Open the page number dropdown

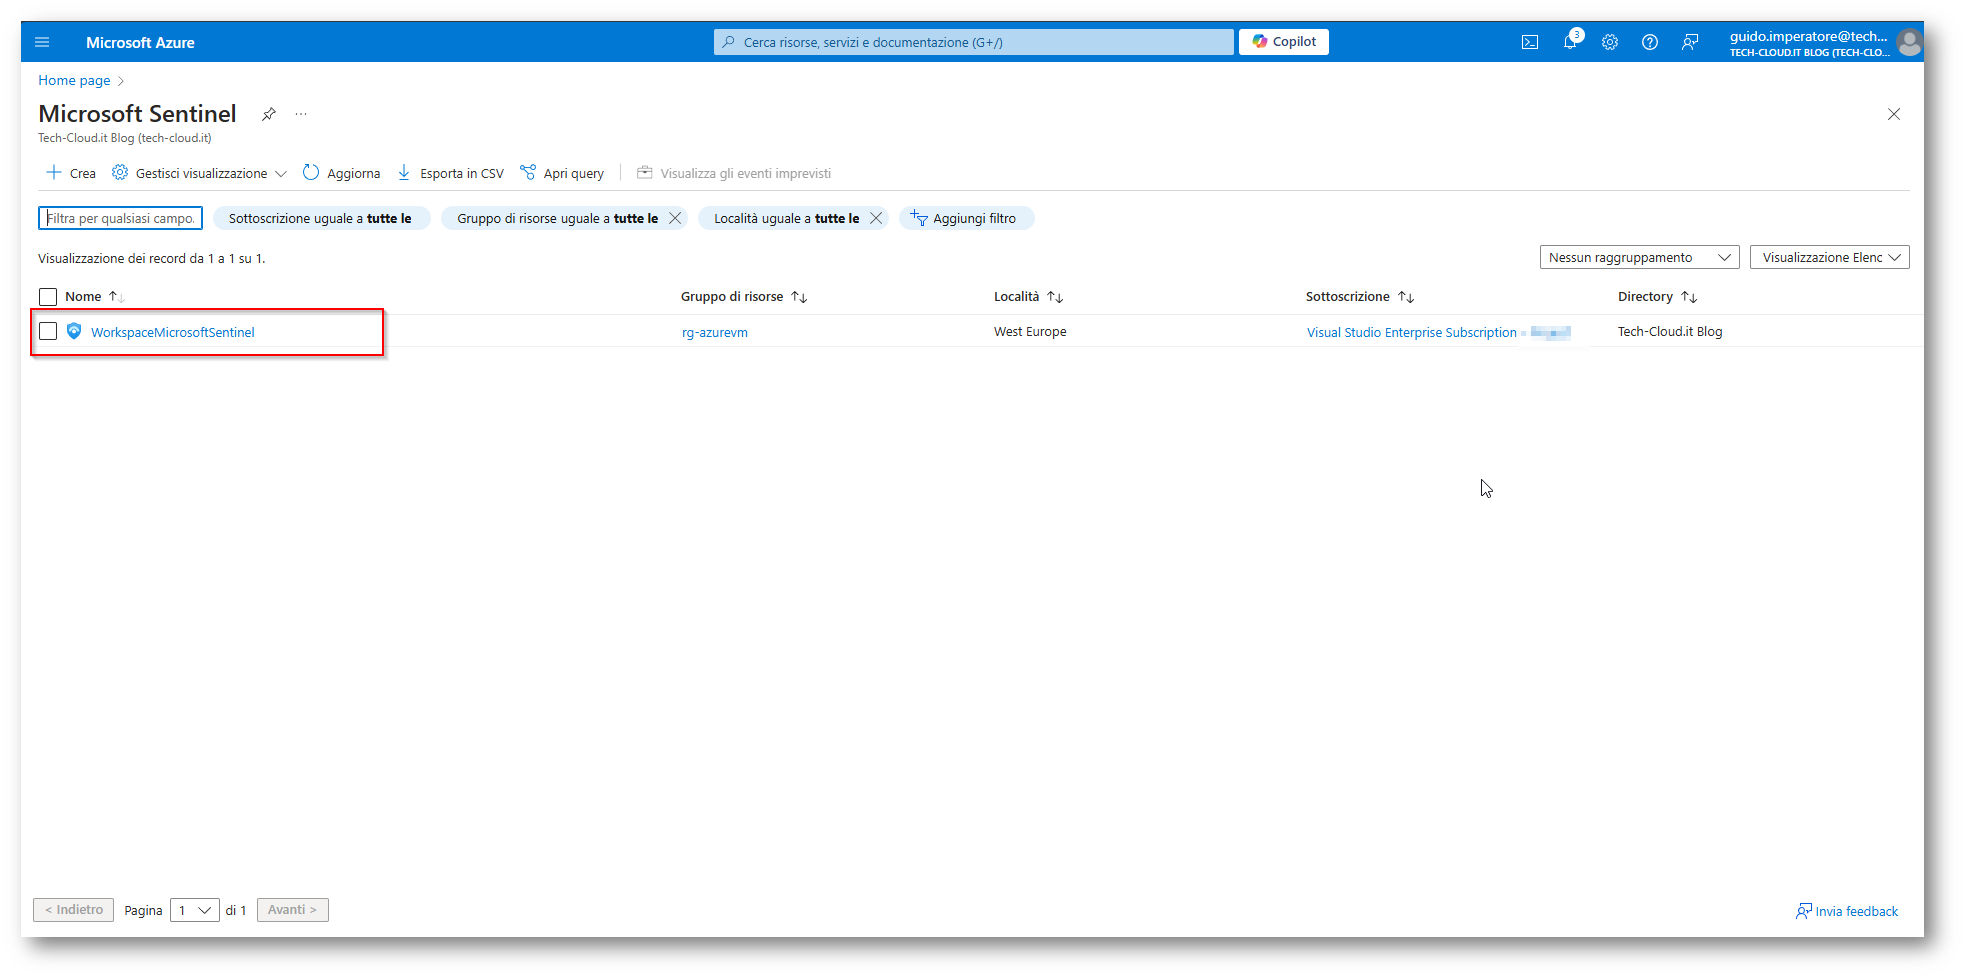(x=195, y=910)
